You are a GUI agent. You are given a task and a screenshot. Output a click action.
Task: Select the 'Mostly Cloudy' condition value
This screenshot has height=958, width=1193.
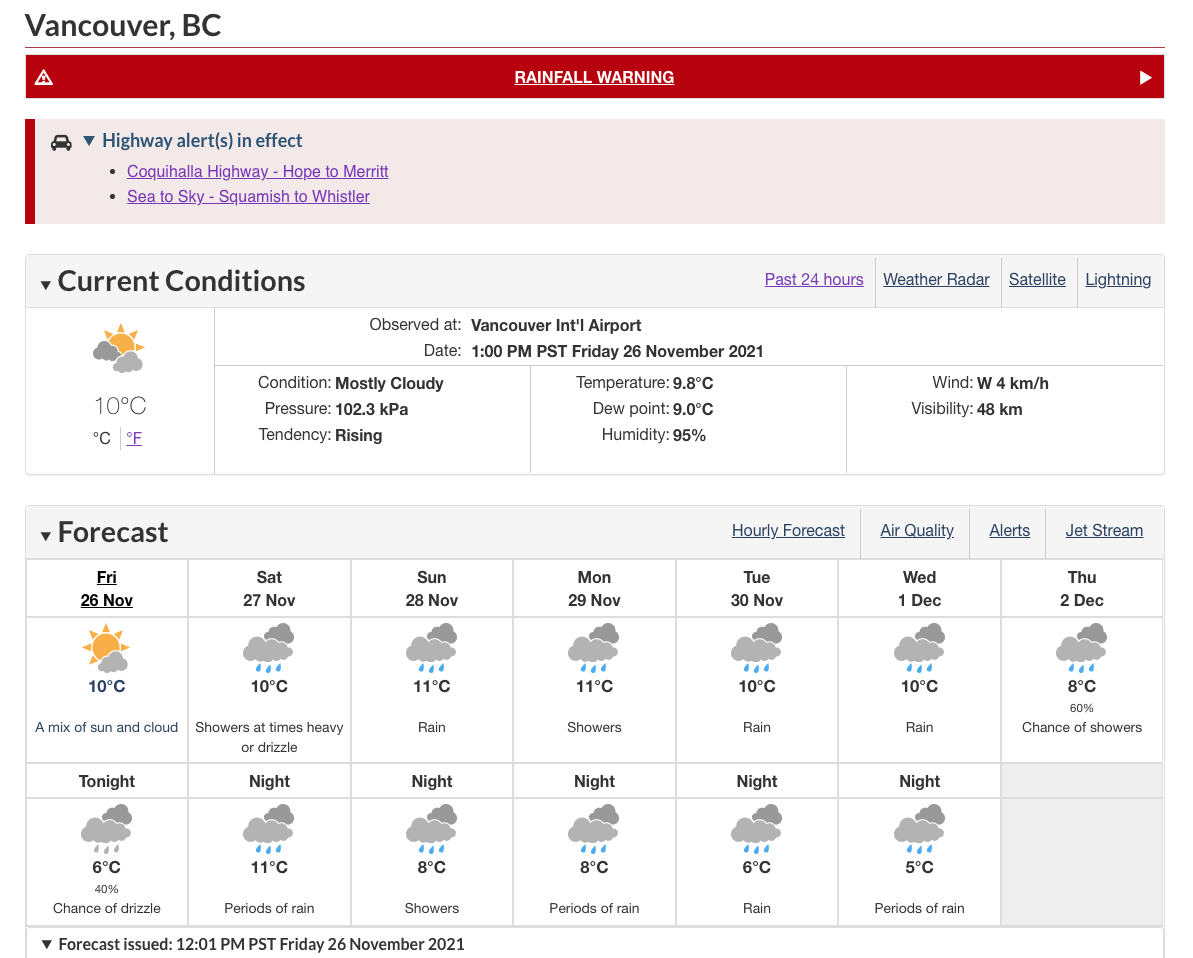coord(389,384)
